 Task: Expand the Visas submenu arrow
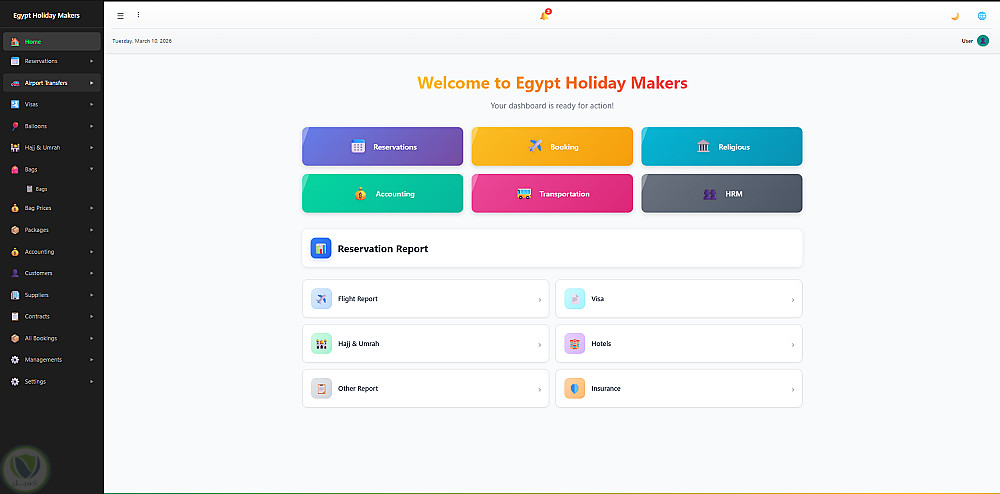(92, 104)
